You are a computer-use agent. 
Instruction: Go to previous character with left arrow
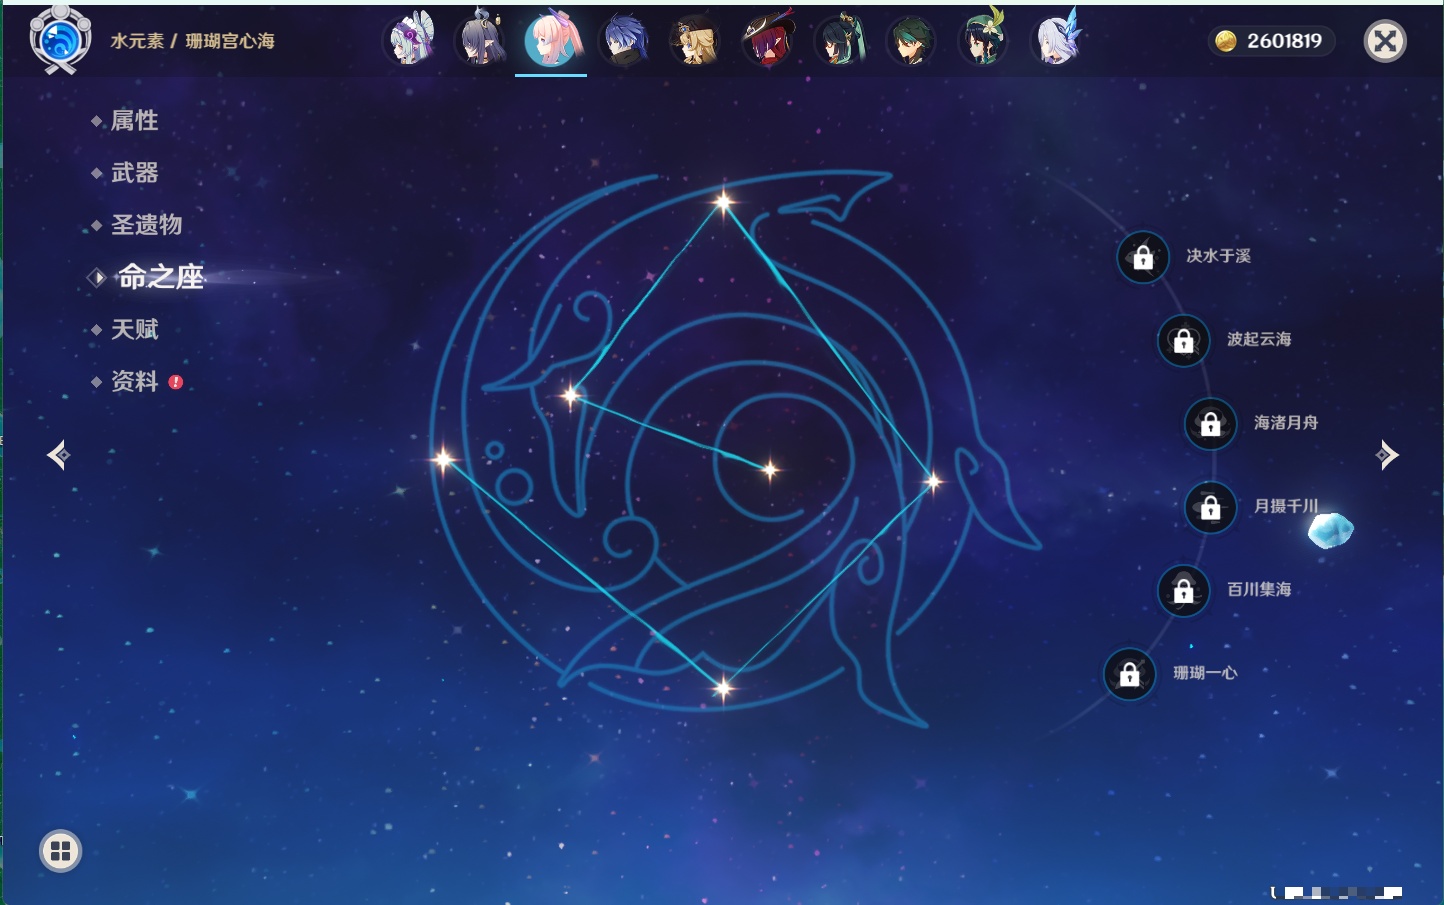(58, 455)
